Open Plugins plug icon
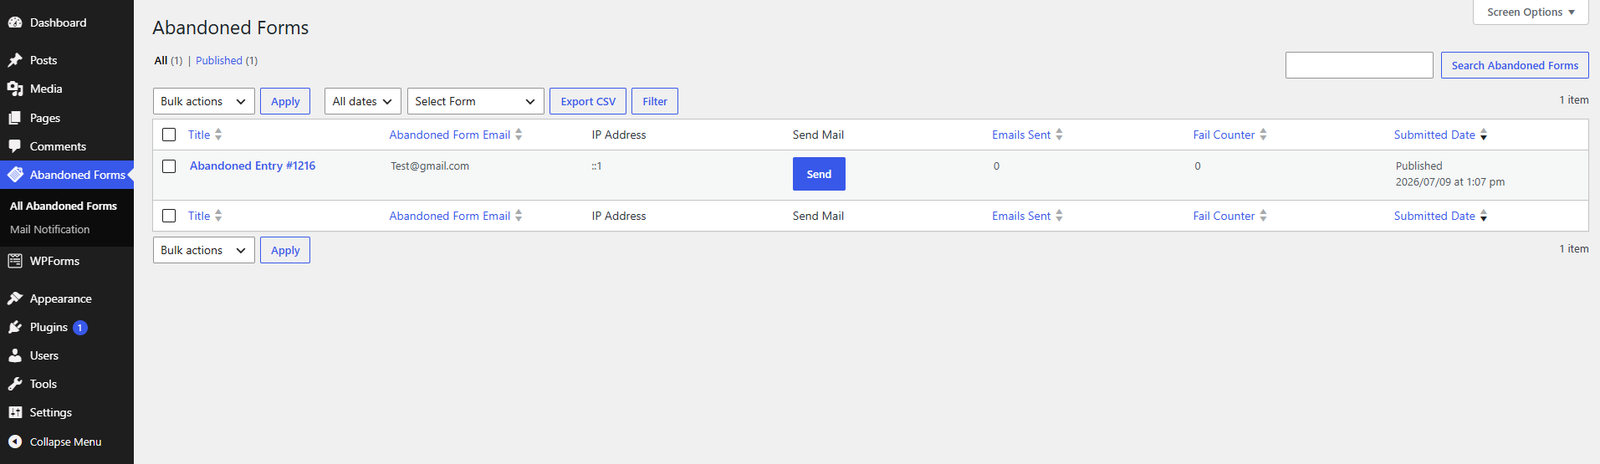 15,327
